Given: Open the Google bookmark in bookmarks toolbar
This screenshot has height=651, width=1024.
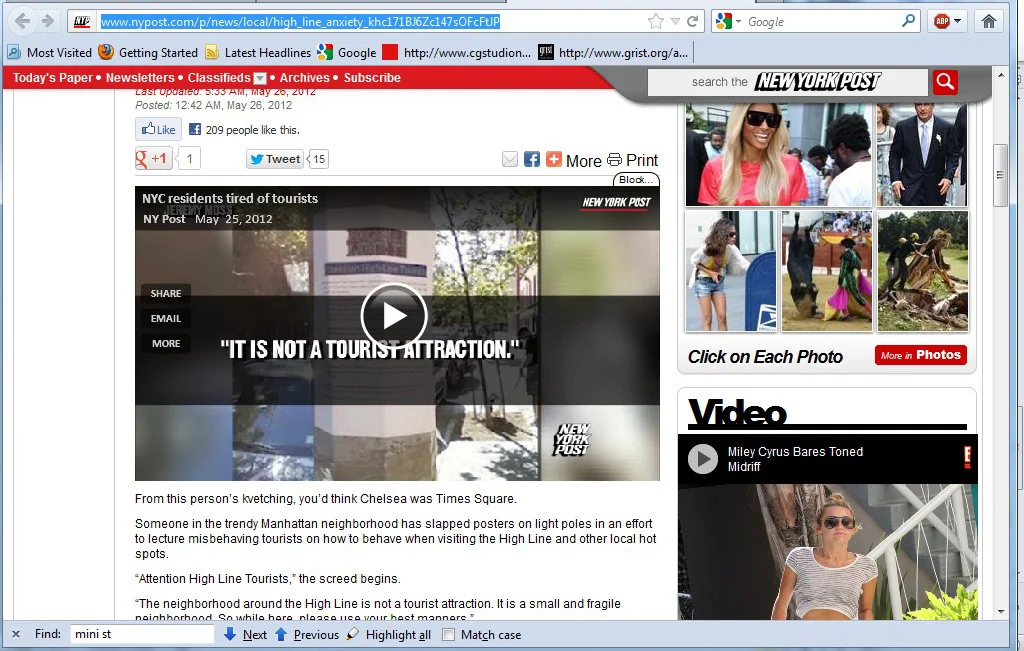Looking at the screenshot, I should click(347, 53).
